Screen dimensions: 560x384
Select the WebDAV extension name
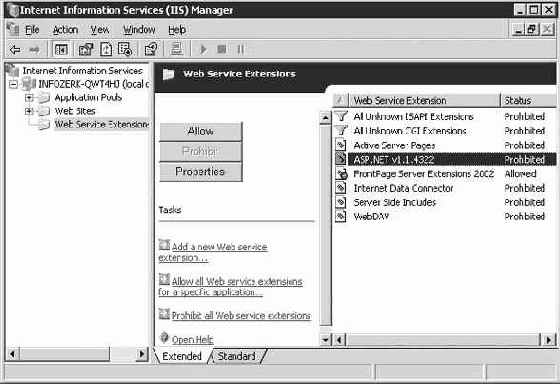coord(371,216)
